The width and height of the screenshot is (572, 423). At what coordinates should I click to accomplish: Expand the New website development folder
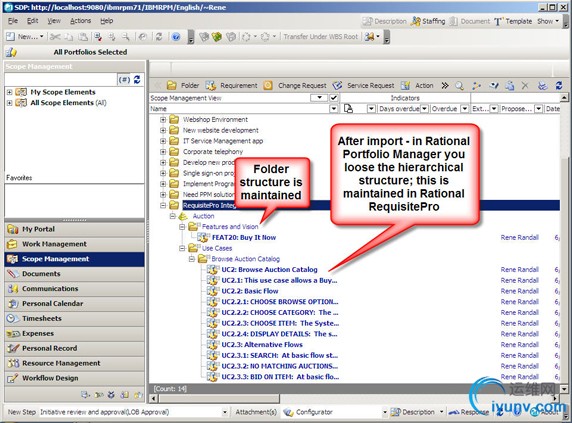point(163,130)
